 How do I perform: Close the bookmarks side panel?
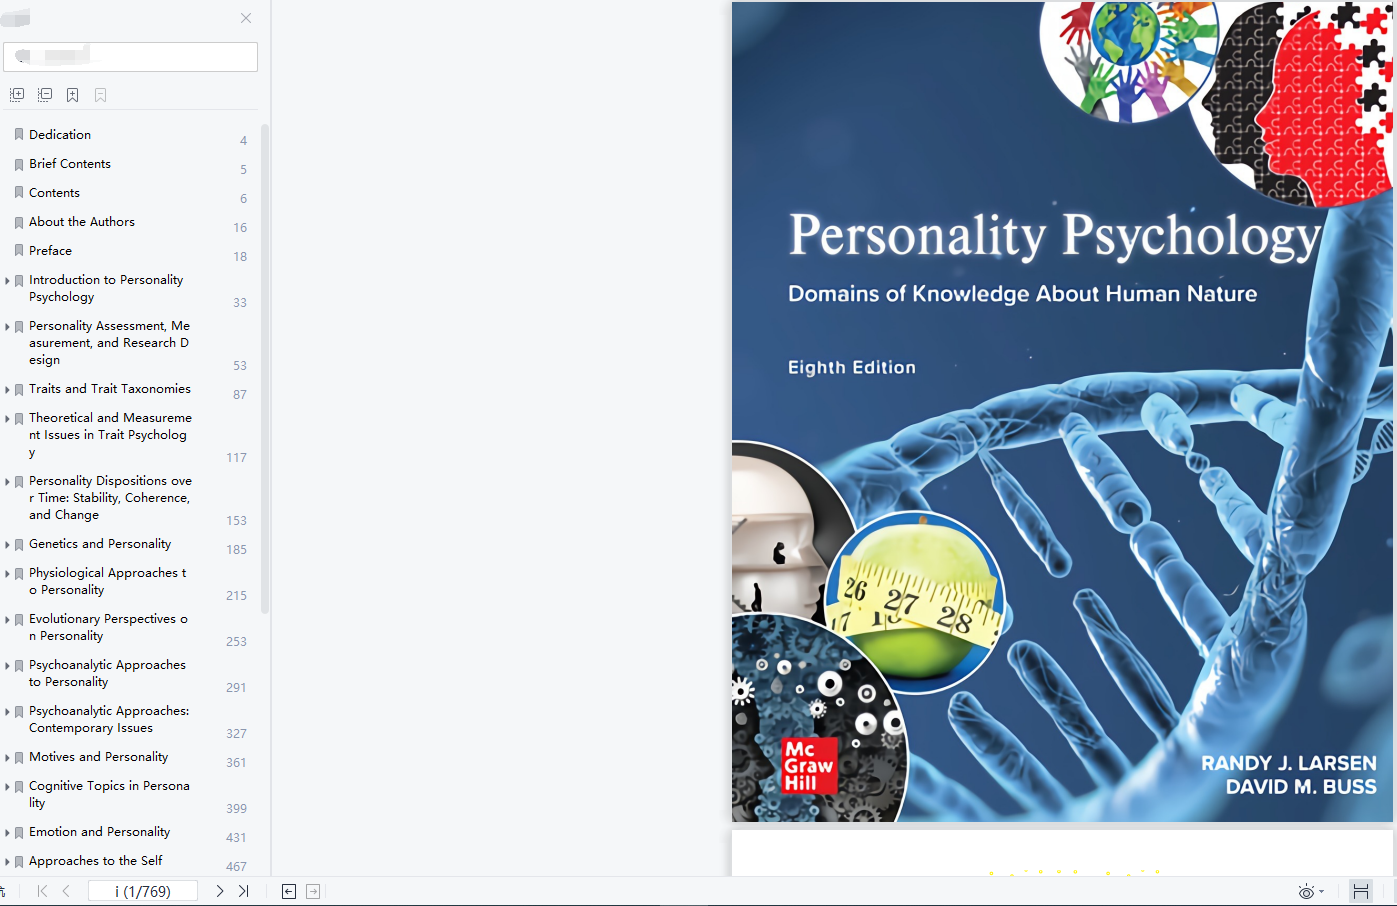246,18
